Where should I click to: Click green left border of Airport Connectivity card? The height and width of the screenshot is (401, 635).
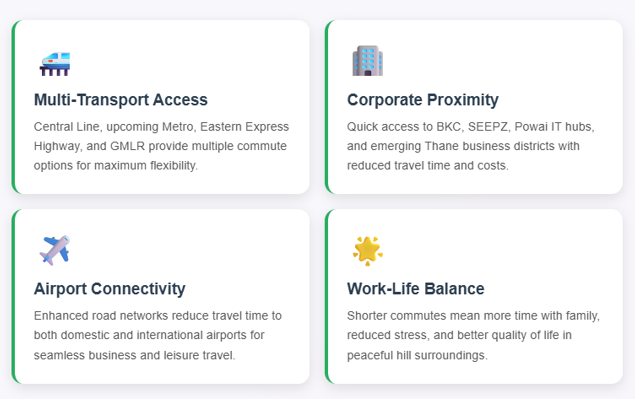point(14,296)
